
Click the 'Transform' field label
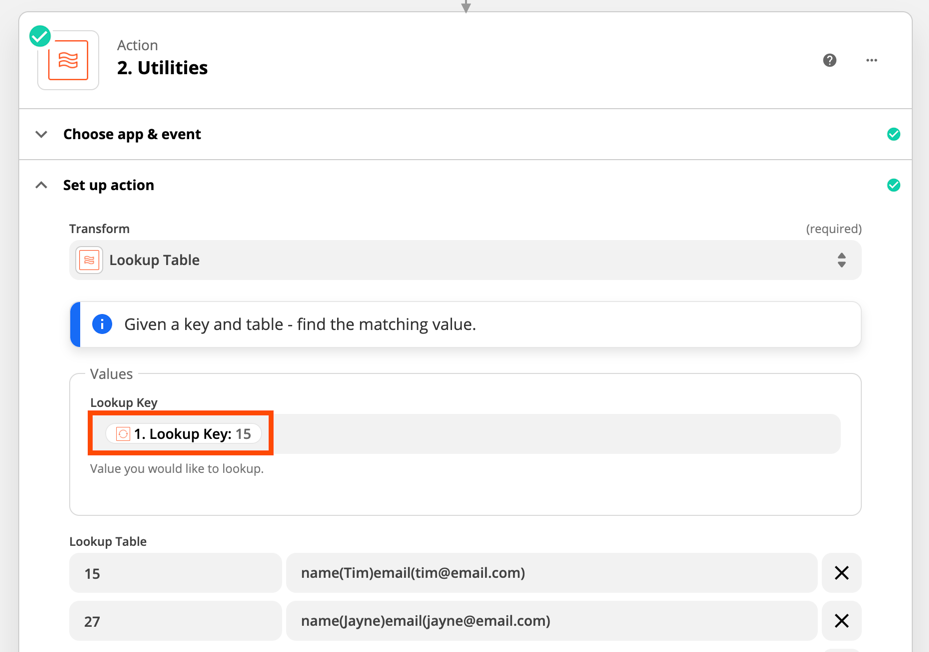99,229
